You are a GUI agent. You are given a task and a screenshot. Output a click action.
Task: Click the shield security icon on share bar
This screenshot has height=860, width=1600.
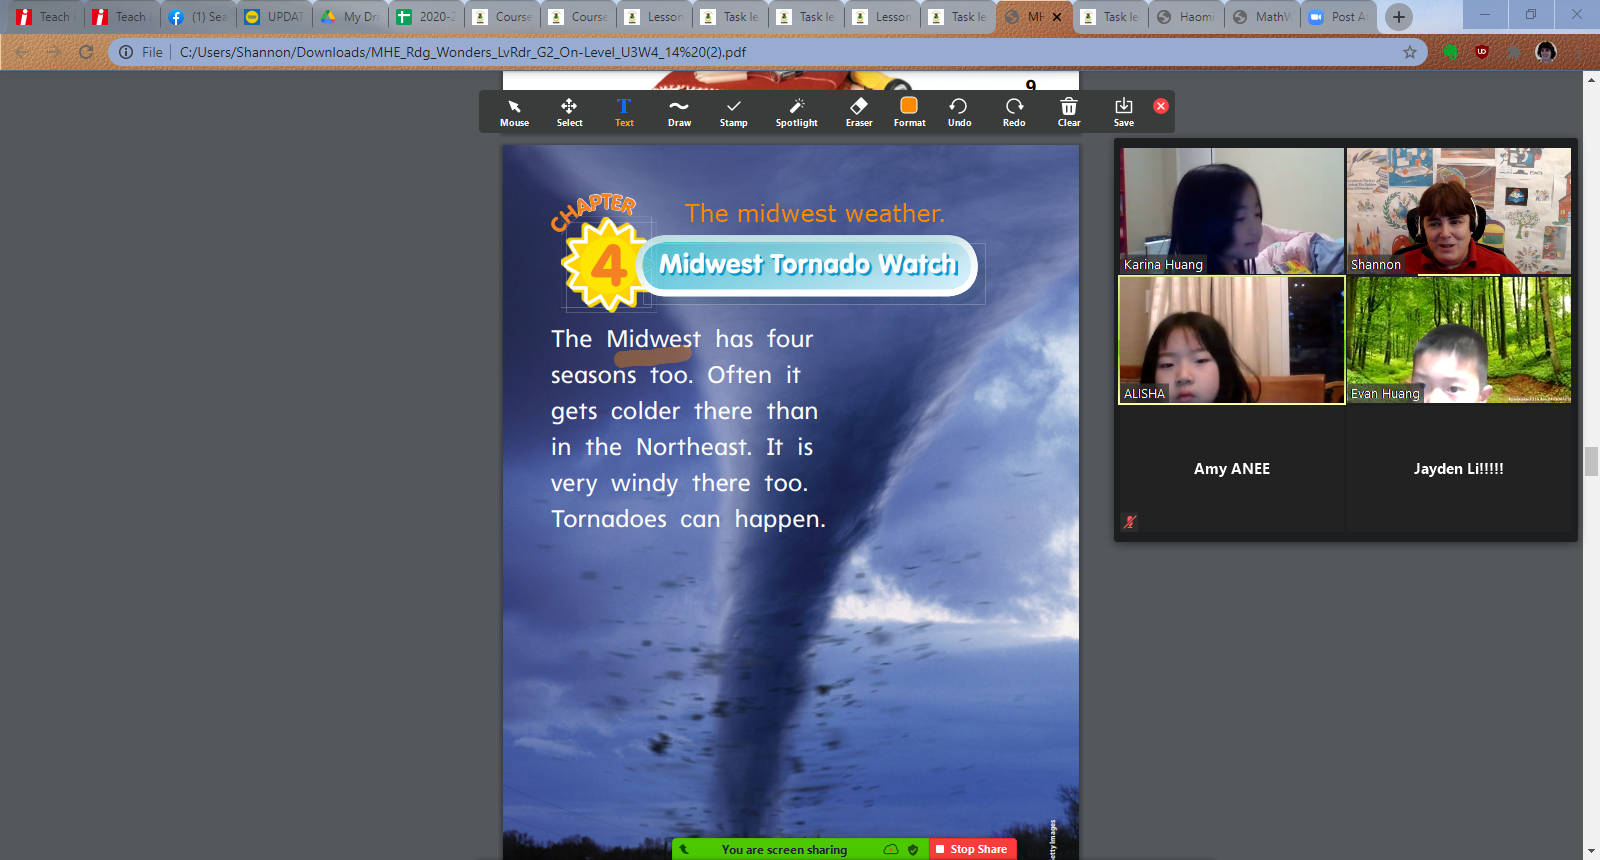913,850
